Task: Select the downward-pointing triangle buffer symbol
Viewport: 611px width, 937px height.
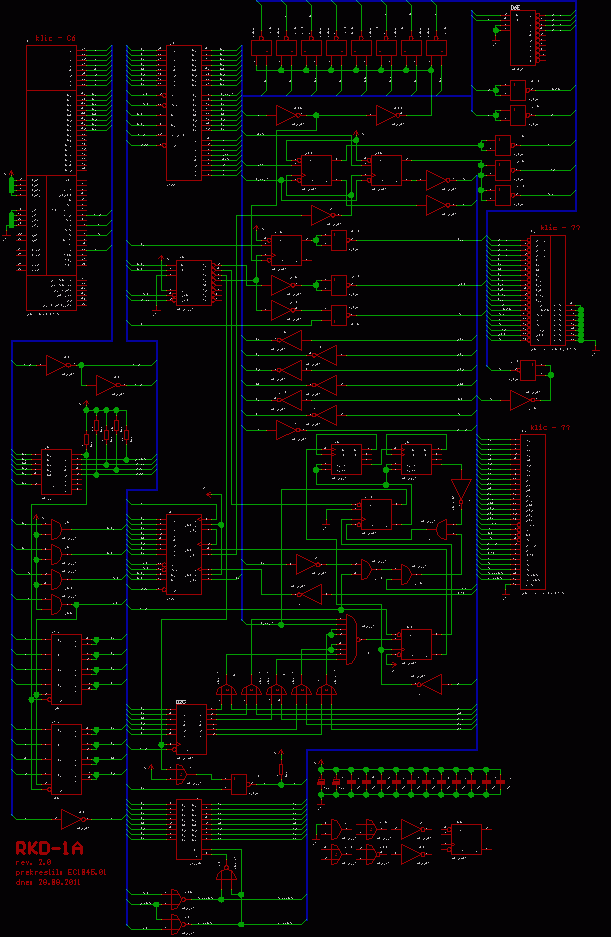Action: coord(460,491)
